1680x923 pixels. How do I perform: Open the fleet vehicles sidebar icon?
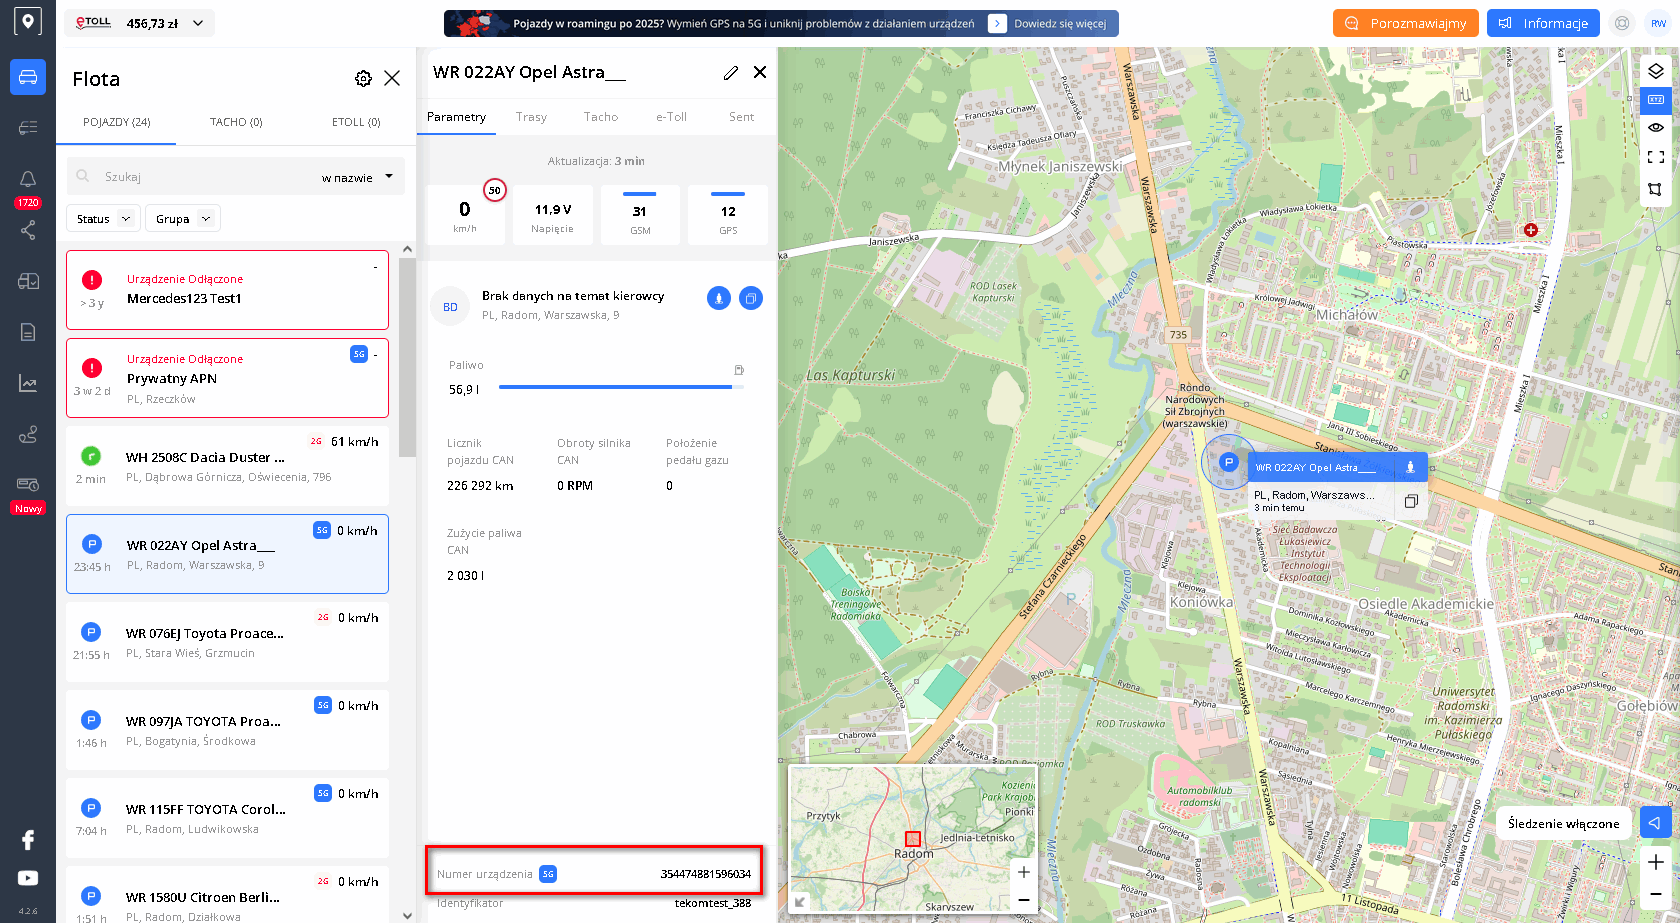[28, 77]
